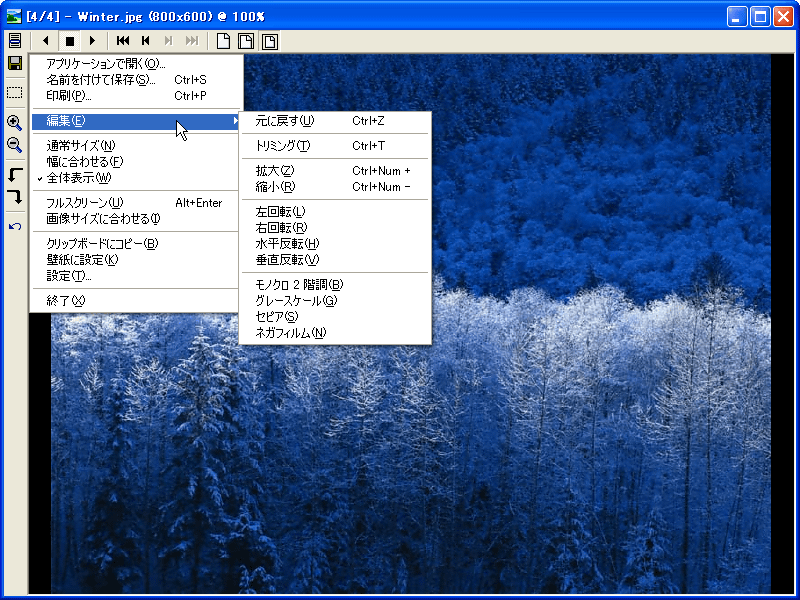800x600 pixels.
Task: Click the zoom out magnifier icon
Action: (14, 145)
